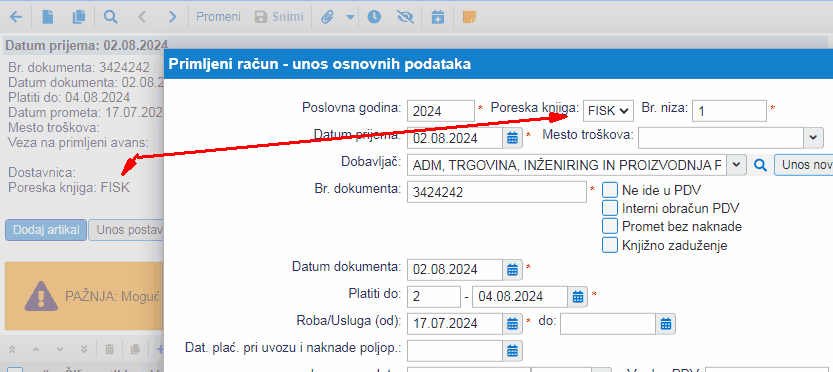This screenshot has width=833, height=372.
Task: Toggle the crossed-eye visibility icon
Action: (x=405, y=17)
